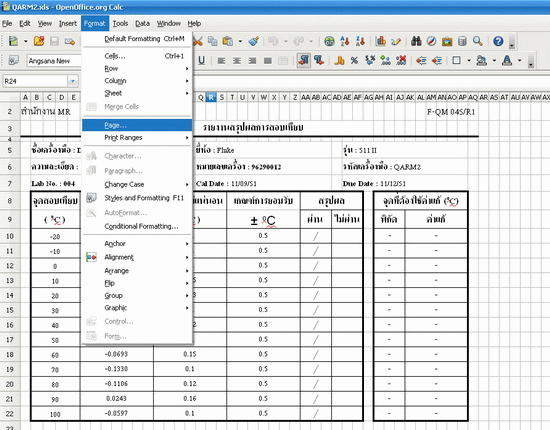The image size is (550, 430).
Task: Open the Font Color dropdown arrow
Action: pos(519,60)
